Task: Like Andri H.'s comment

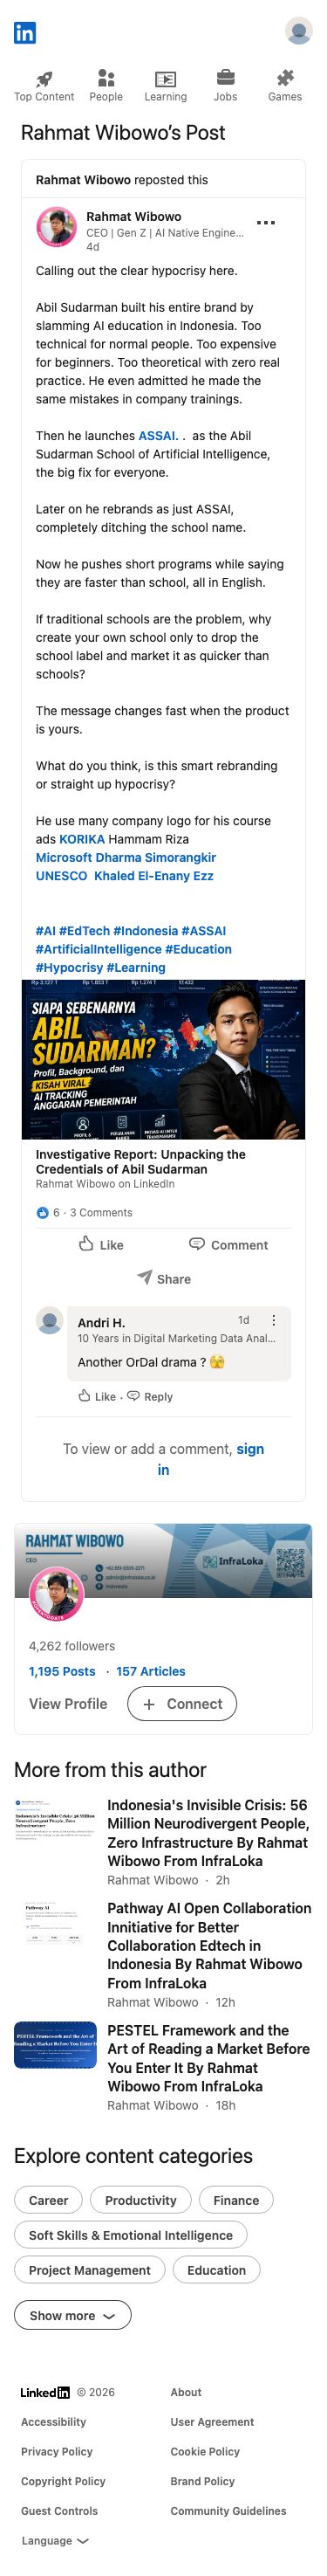Action: coord(97,1396)
